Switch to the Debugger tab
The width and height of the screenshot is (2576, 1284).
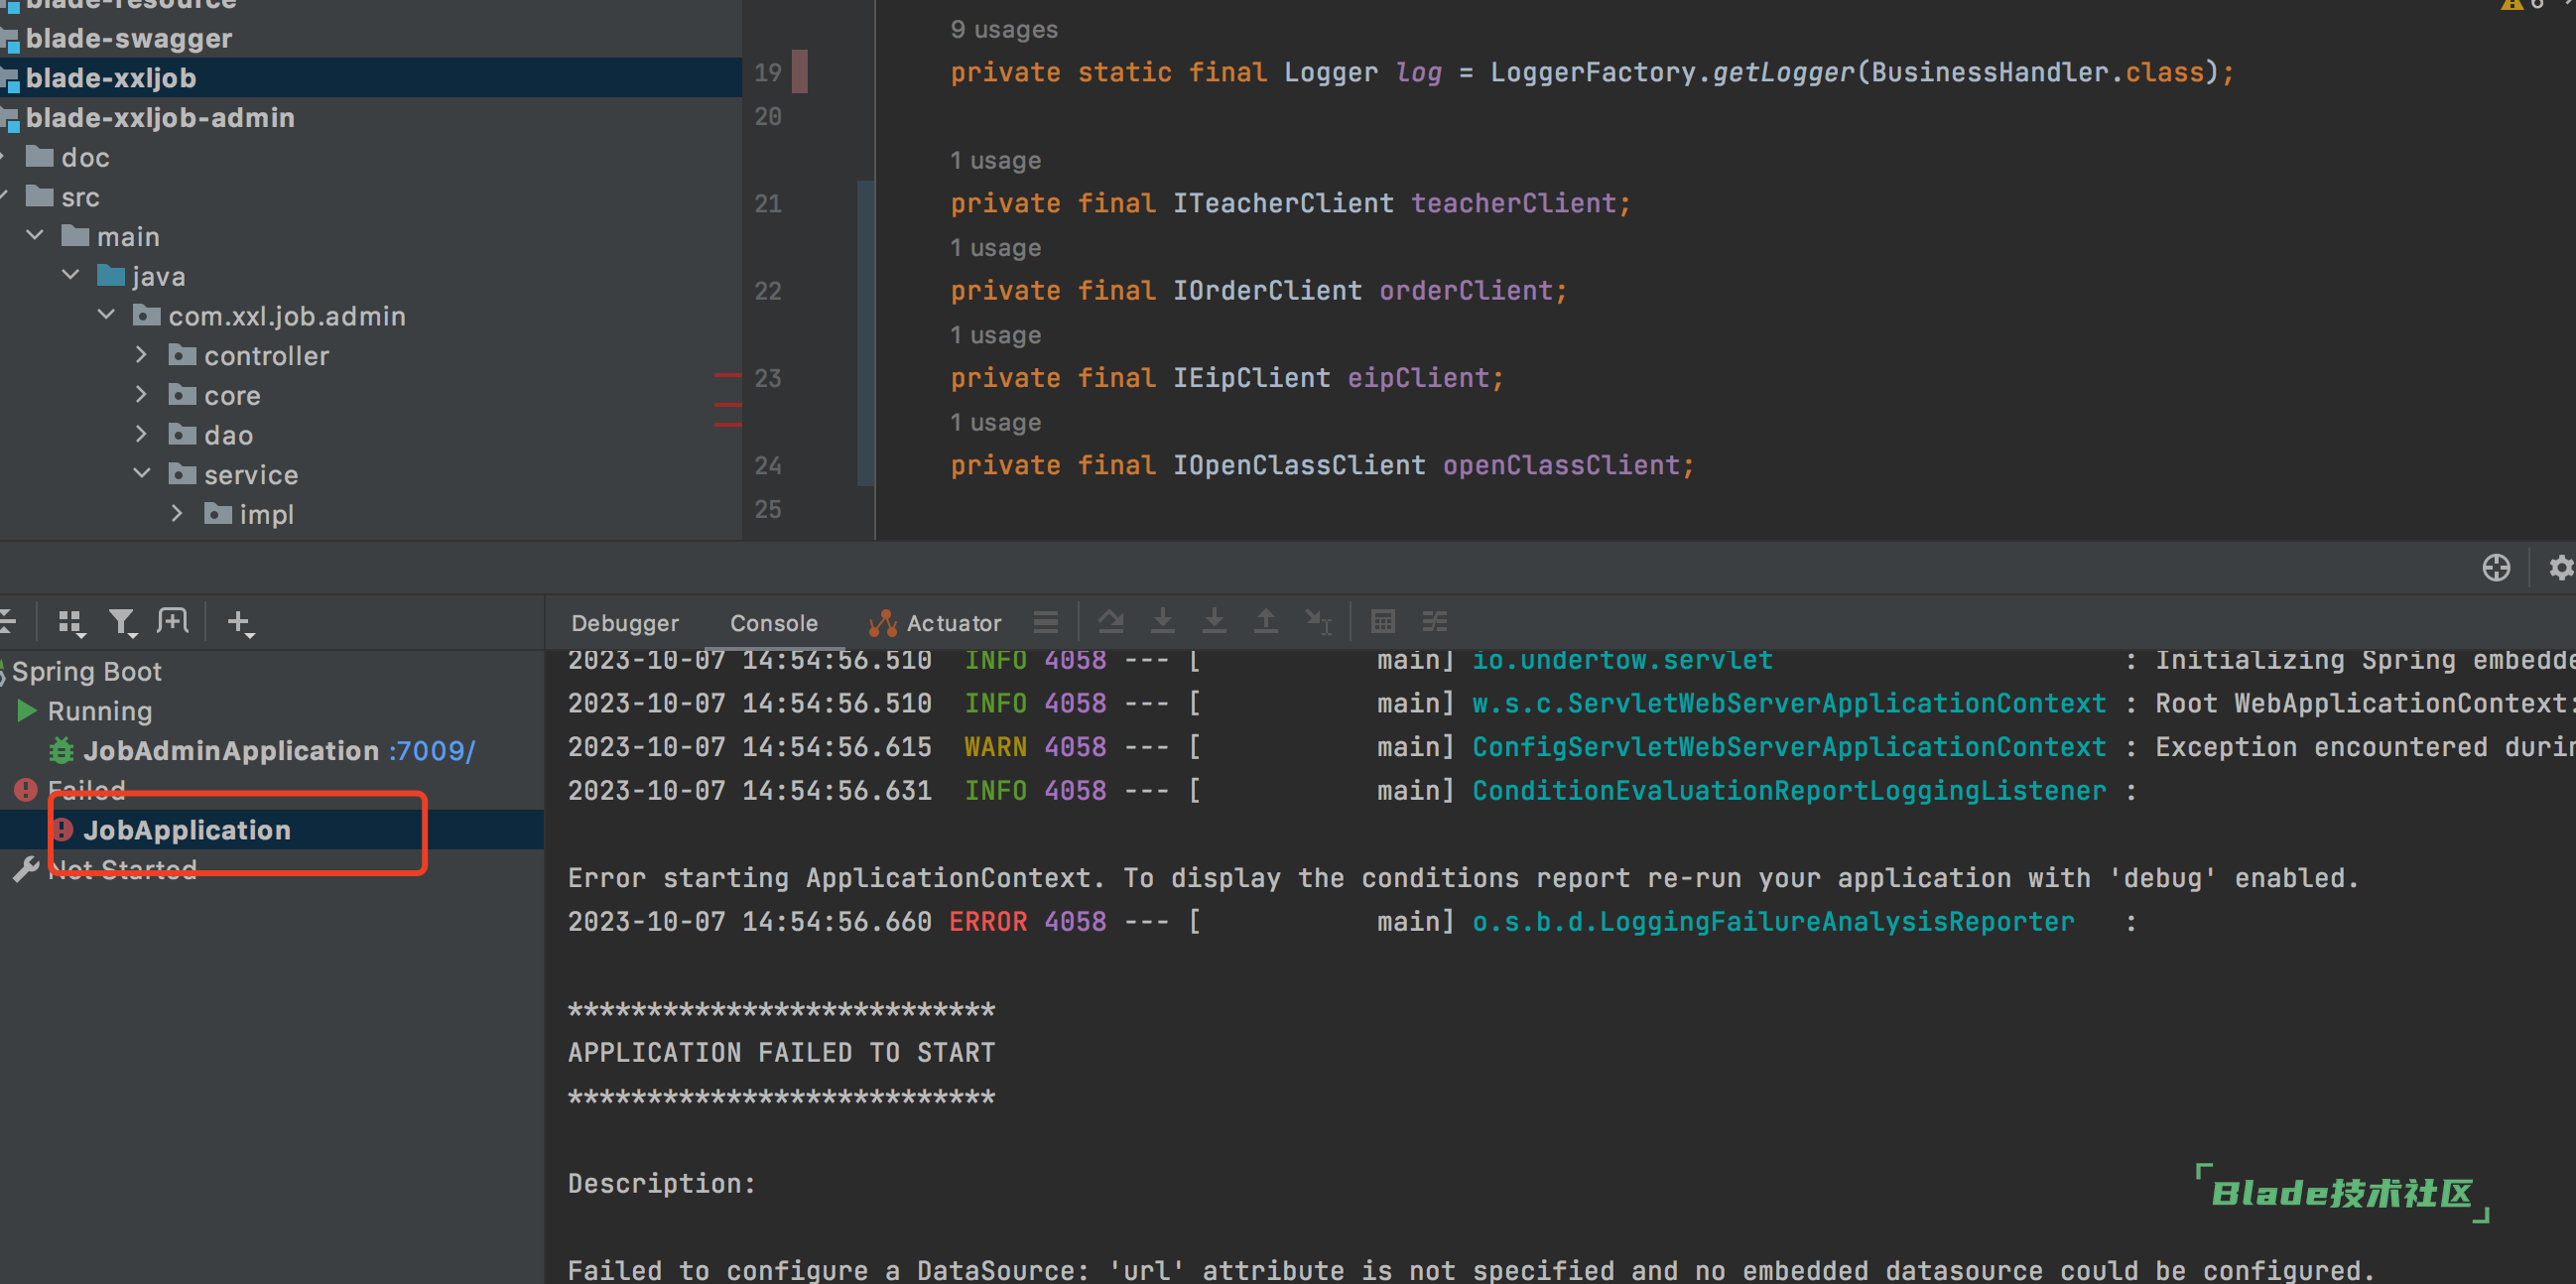[625, 623]
